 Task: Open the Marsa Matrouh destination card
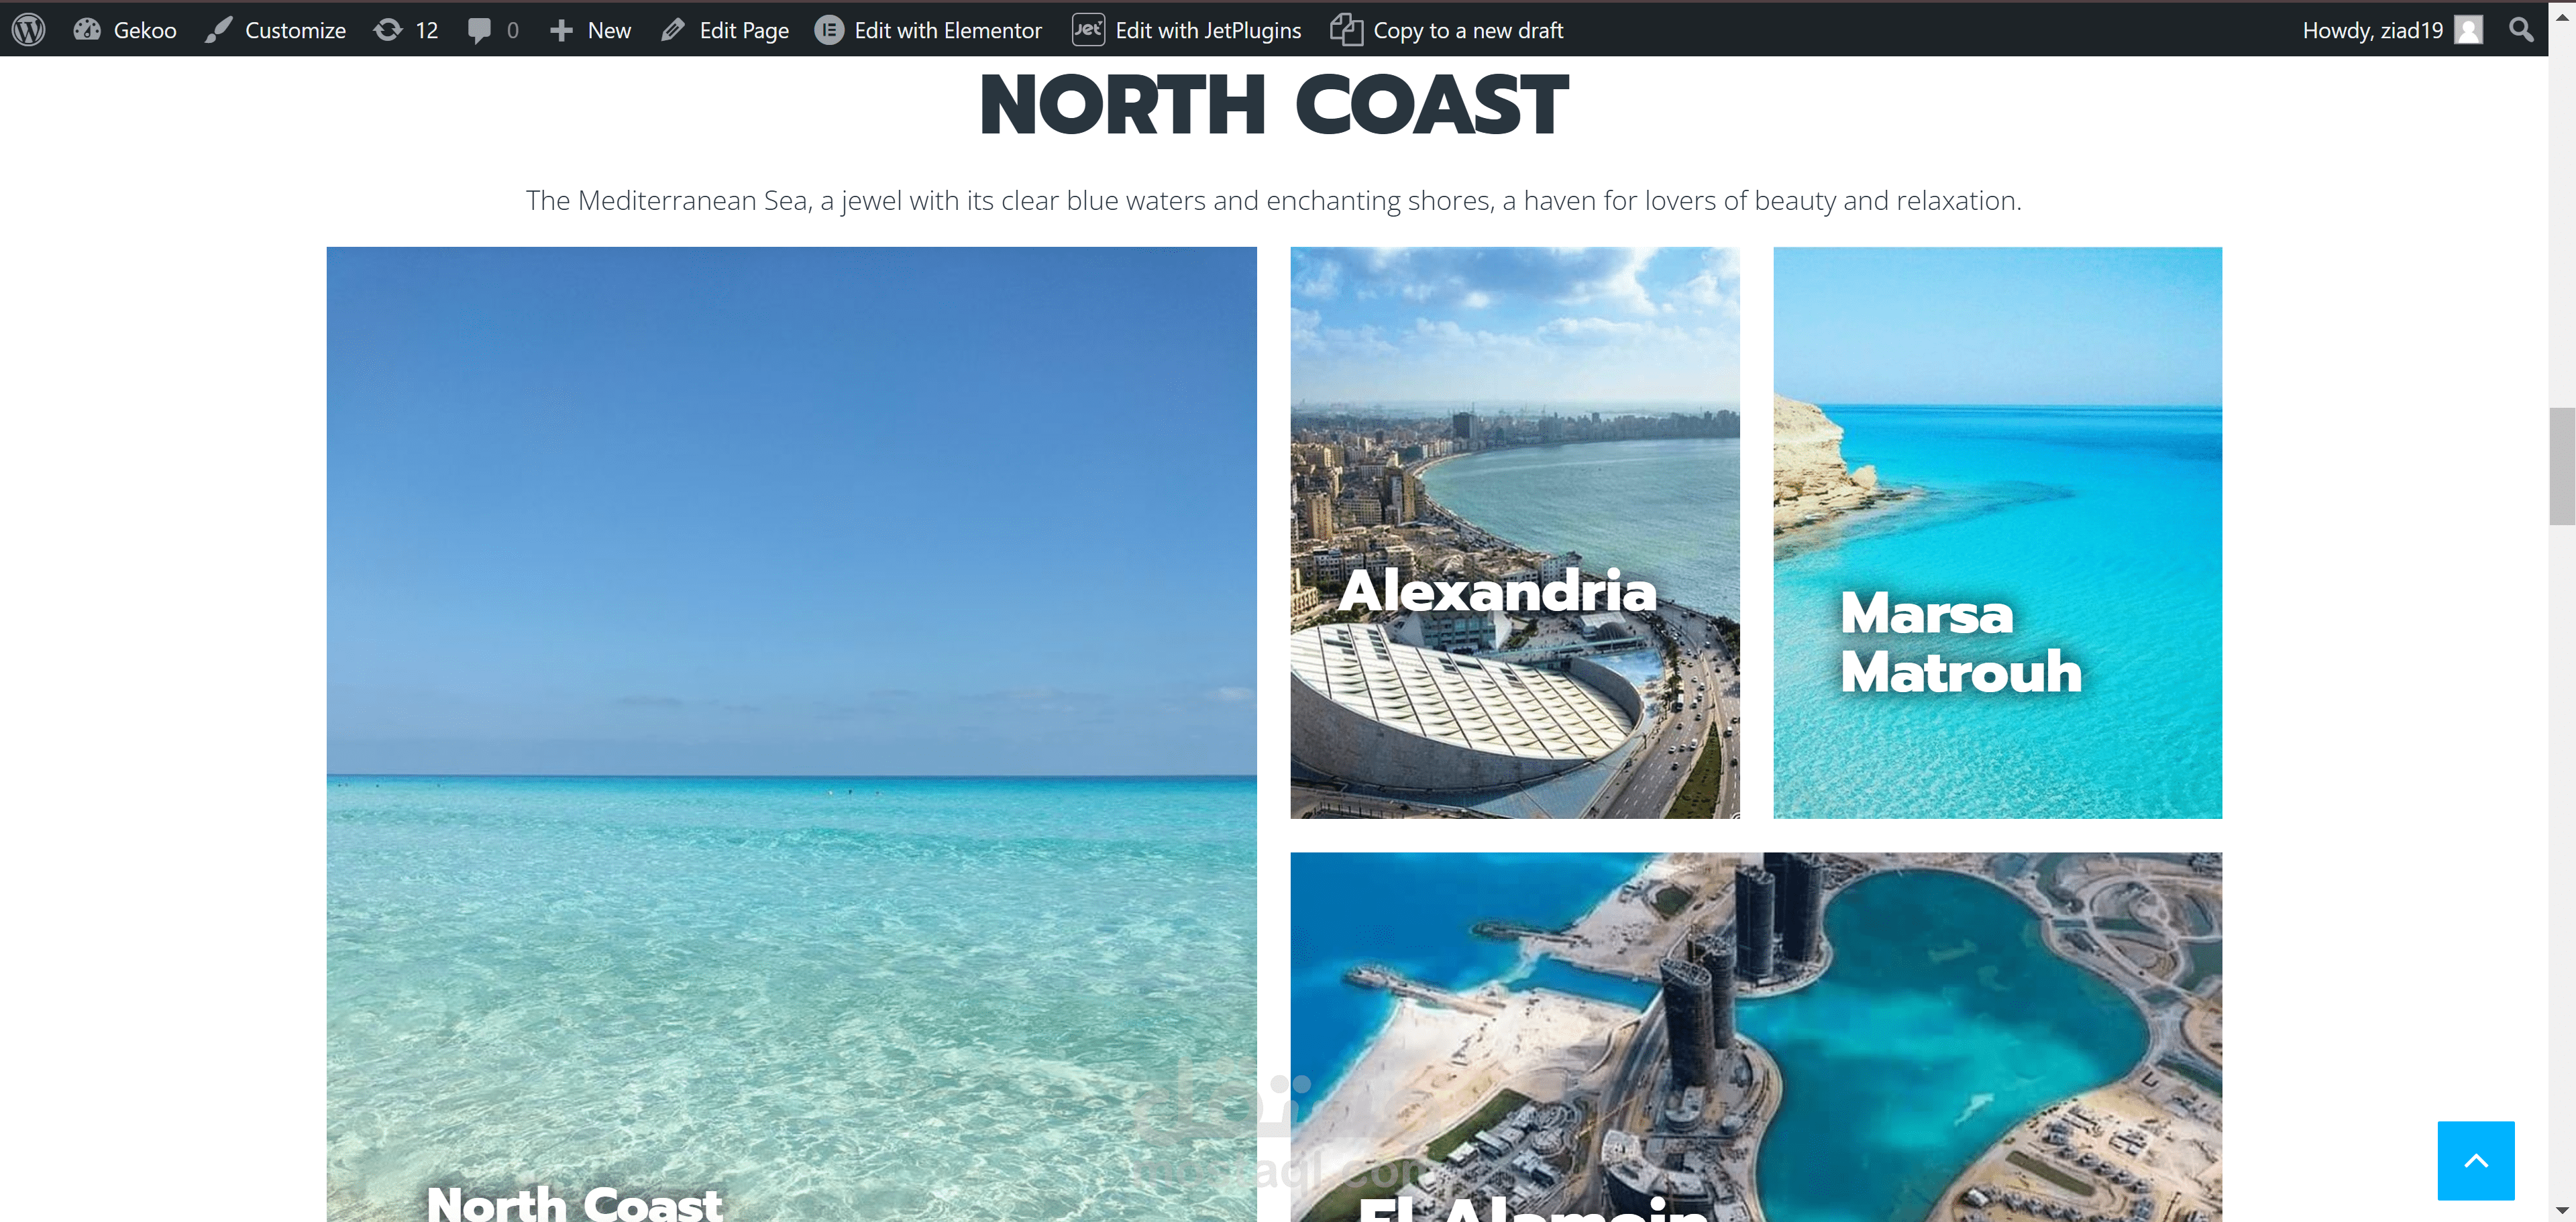coord(1997,533)
